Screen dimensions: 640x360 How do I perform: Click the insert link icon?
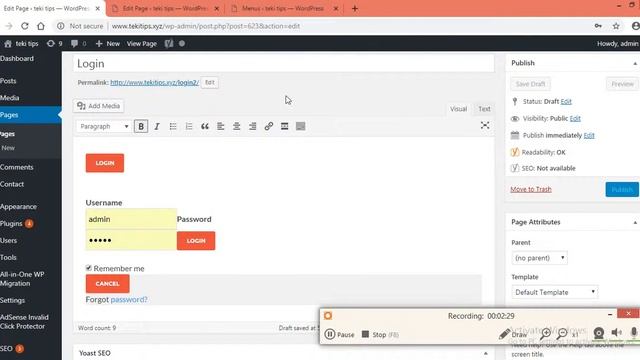pyautogui.click(x=269, y=127)
